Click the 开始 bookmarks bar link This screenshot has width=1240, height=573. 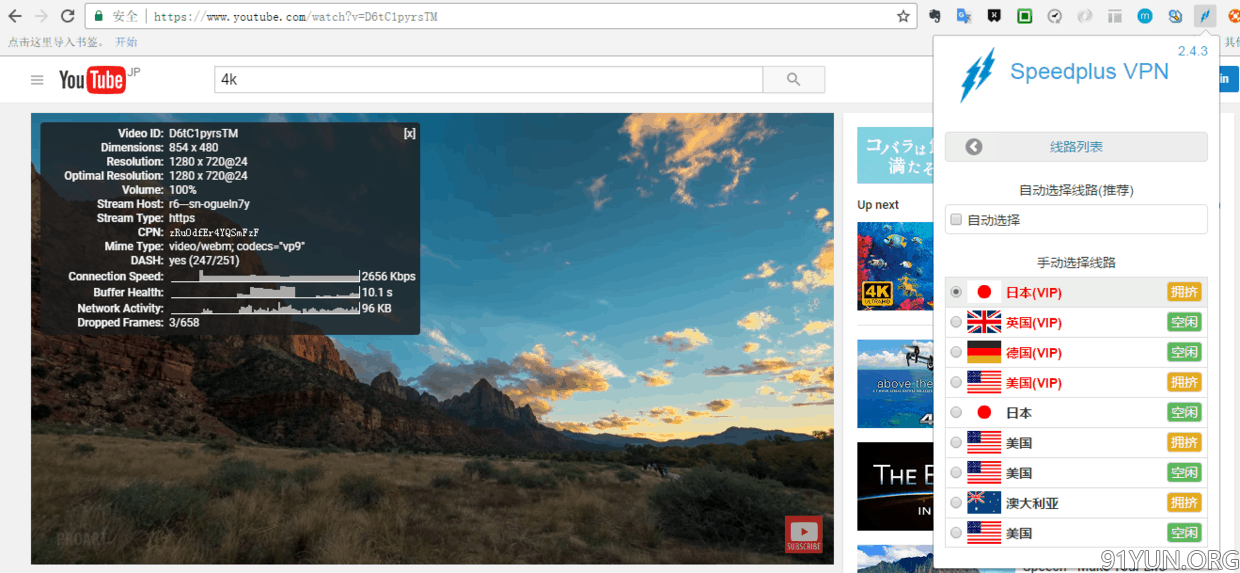tap(126, 42)
